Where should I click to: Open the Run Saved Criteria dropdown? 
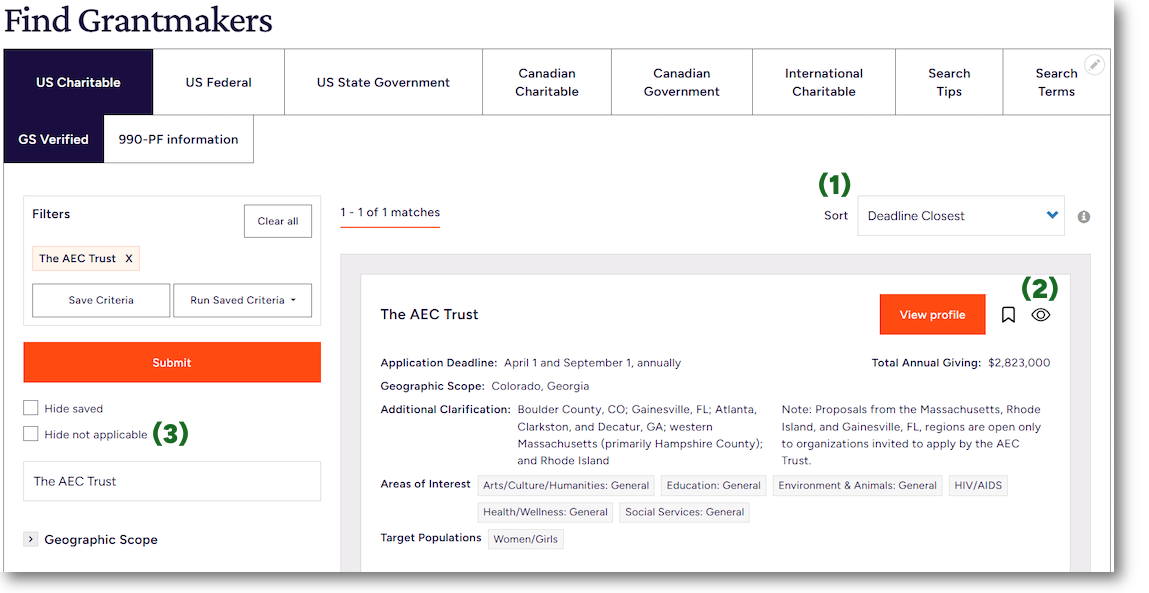[242, 300]
